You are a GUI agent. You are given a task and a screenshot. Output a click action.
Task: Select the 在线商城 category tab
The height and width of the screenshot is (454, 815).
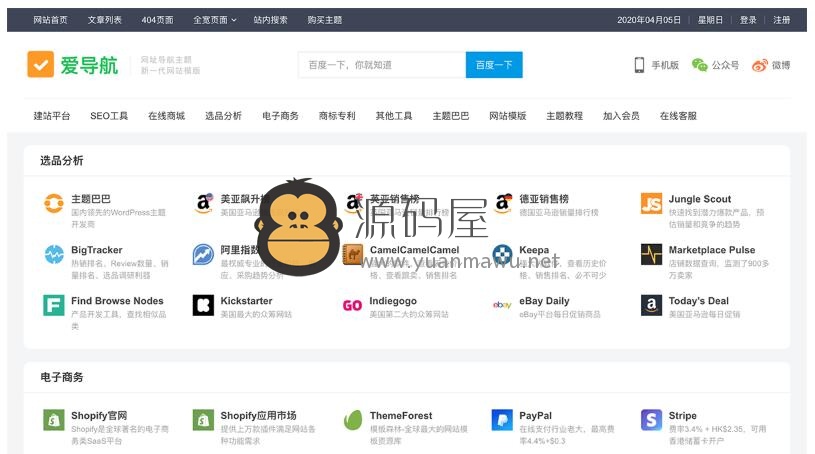166,115
